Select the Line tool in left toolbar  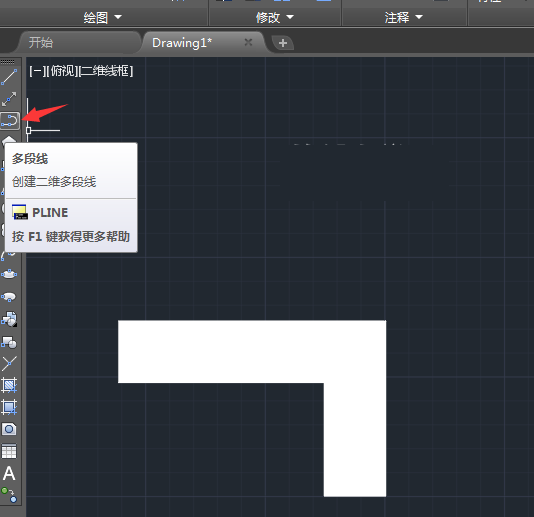click(9, 77)
